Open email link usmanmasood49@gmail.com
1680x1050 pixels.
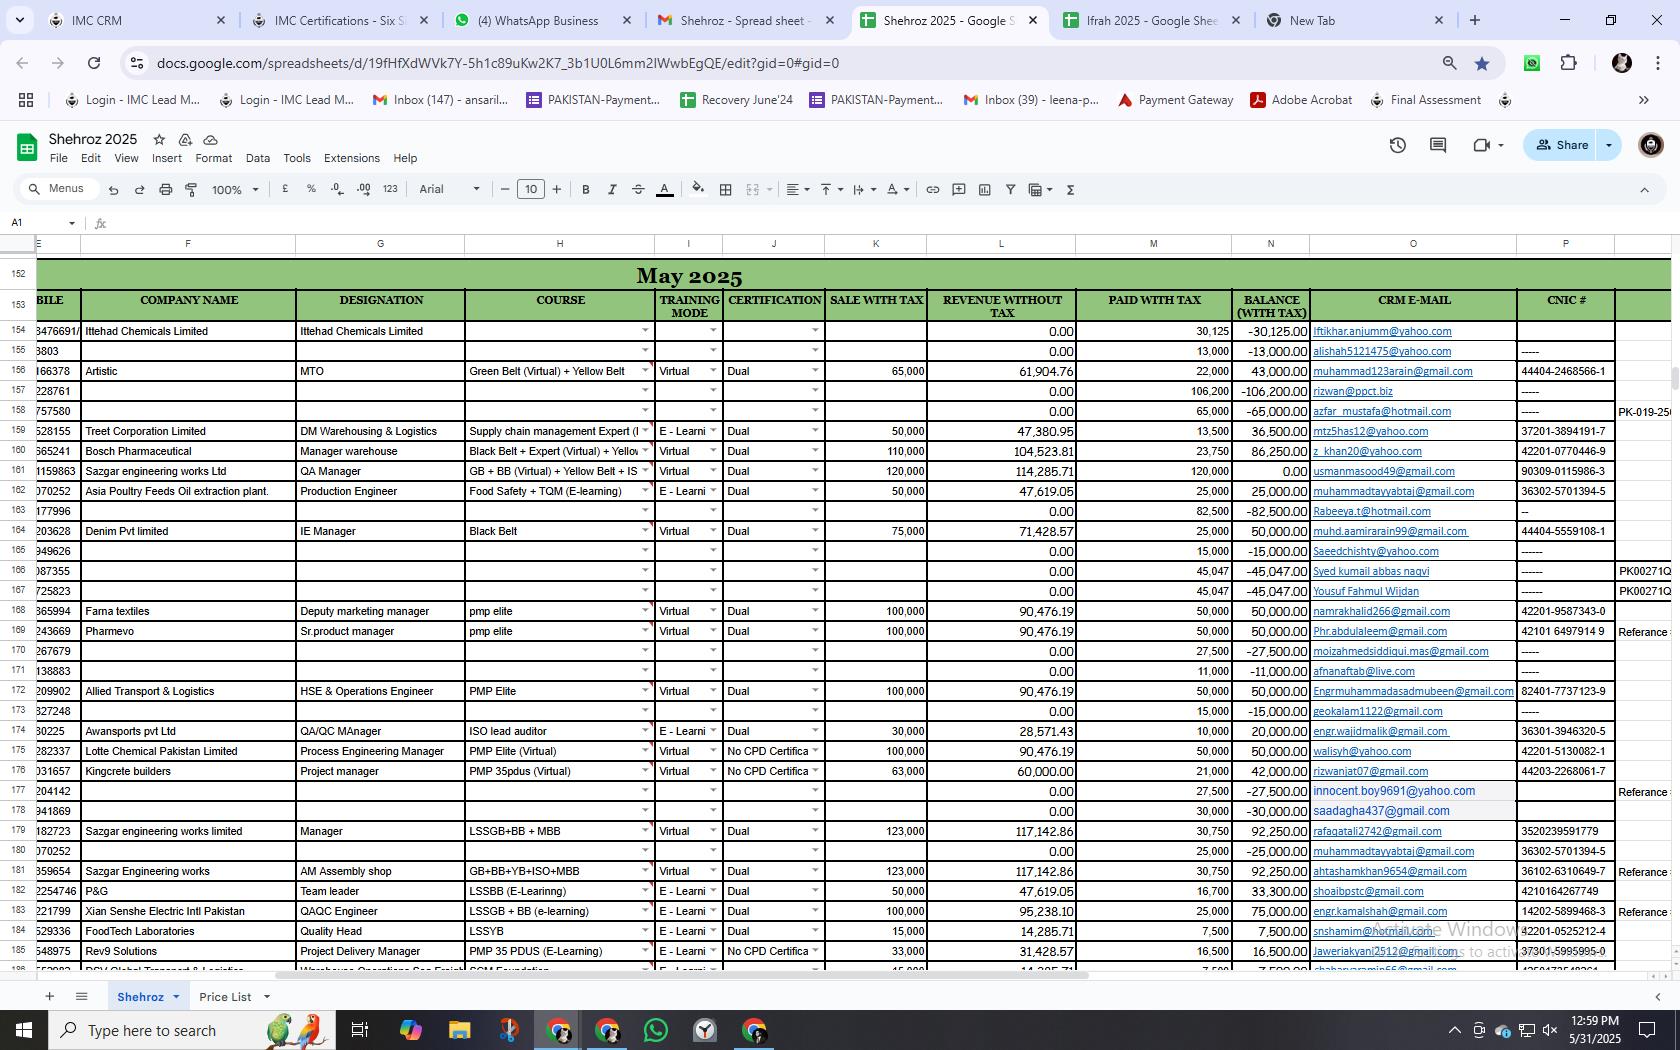tap(1383, 471)
